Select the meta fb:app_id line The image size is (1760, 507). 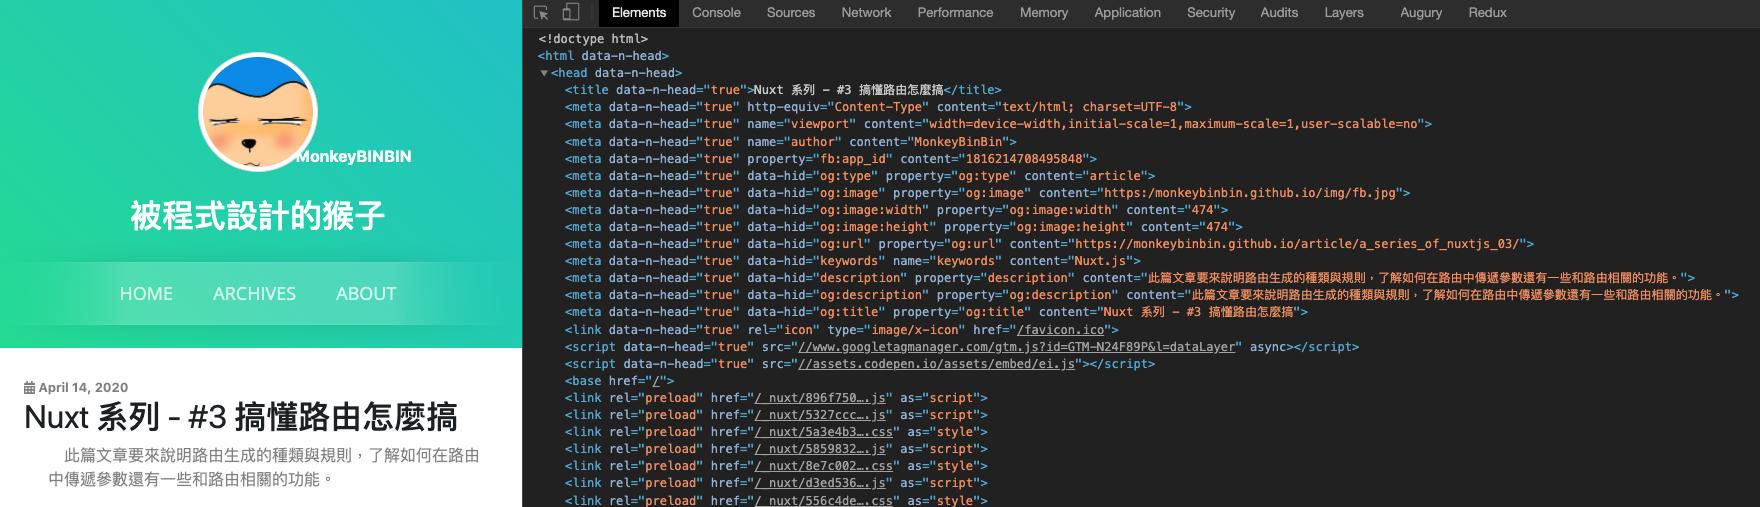[x=831, y=158]
